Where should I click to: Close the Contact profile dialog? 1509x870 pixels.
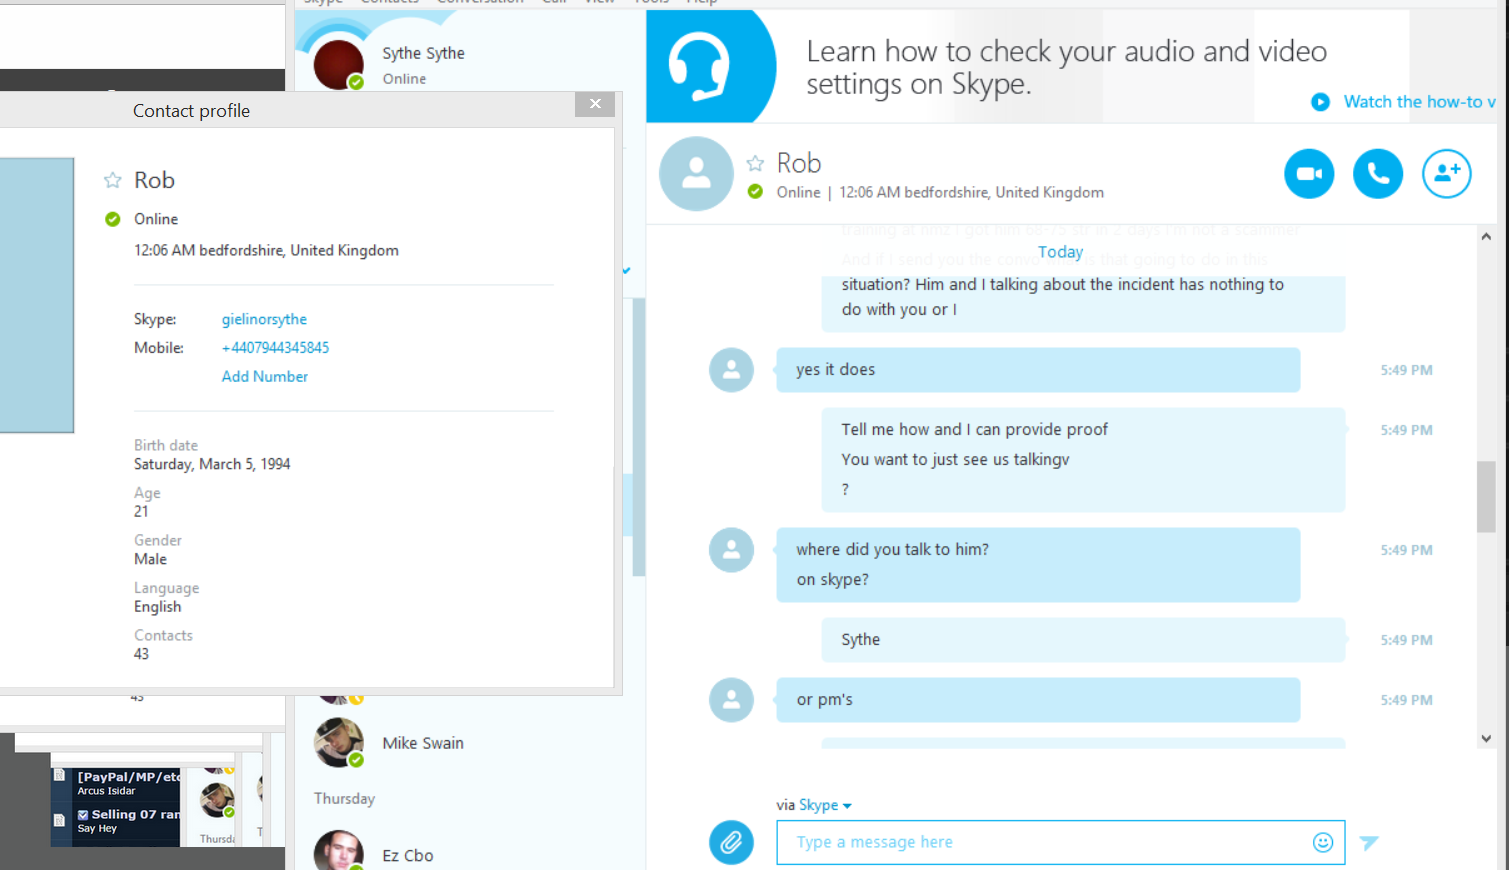(x=595, y=104)
